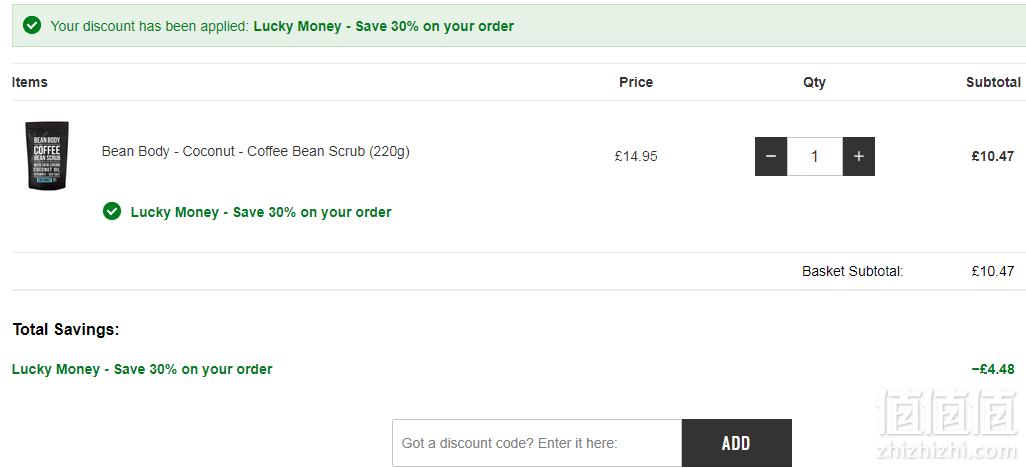Viewport: 1026px width, 468px height.
Task: Click the Price column header
Action: tap(636, 82)
